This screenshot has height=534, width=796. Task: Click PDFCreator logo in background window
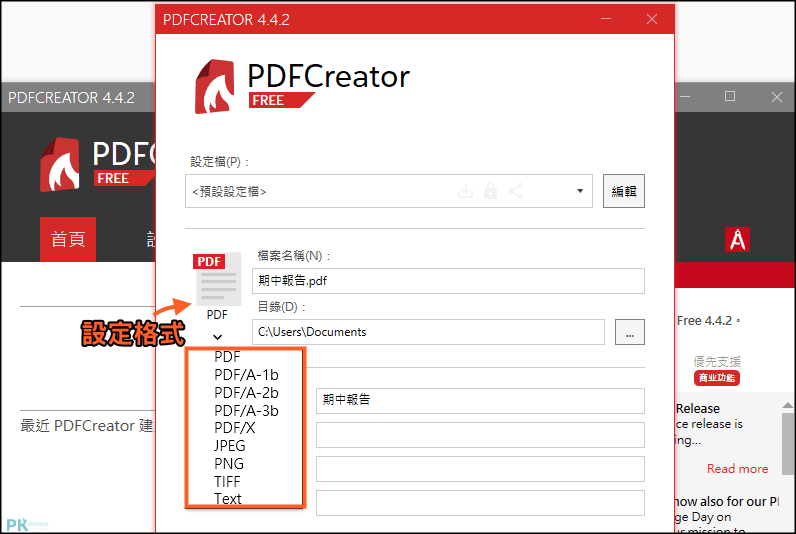(x=60, y=164)
